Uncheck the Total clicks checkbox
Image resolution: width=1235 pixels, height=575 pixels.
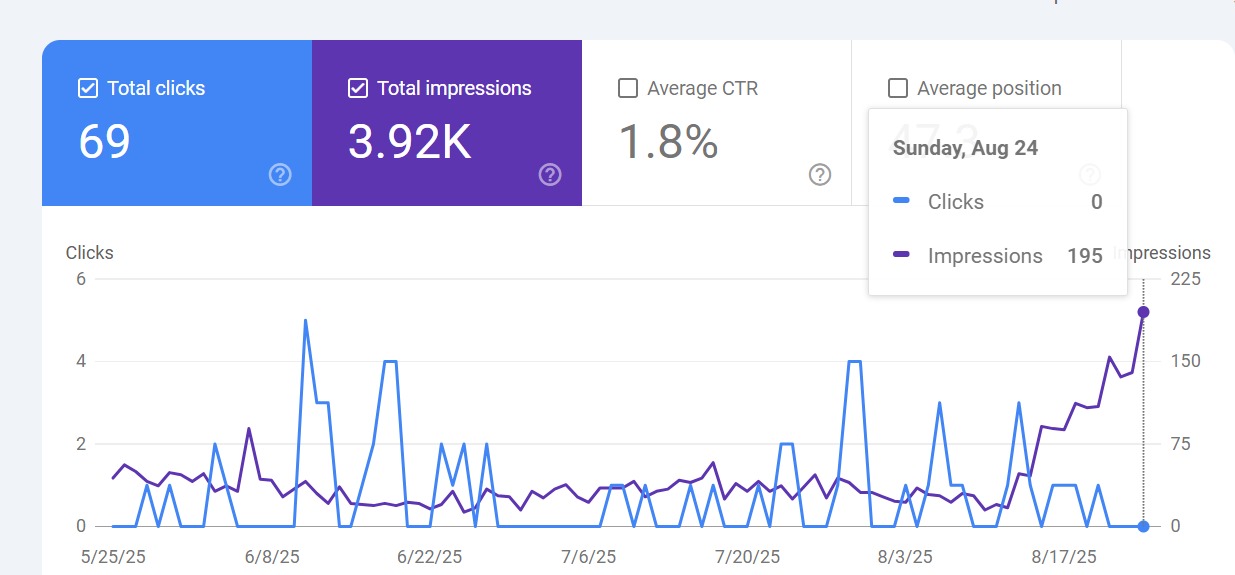87,88
